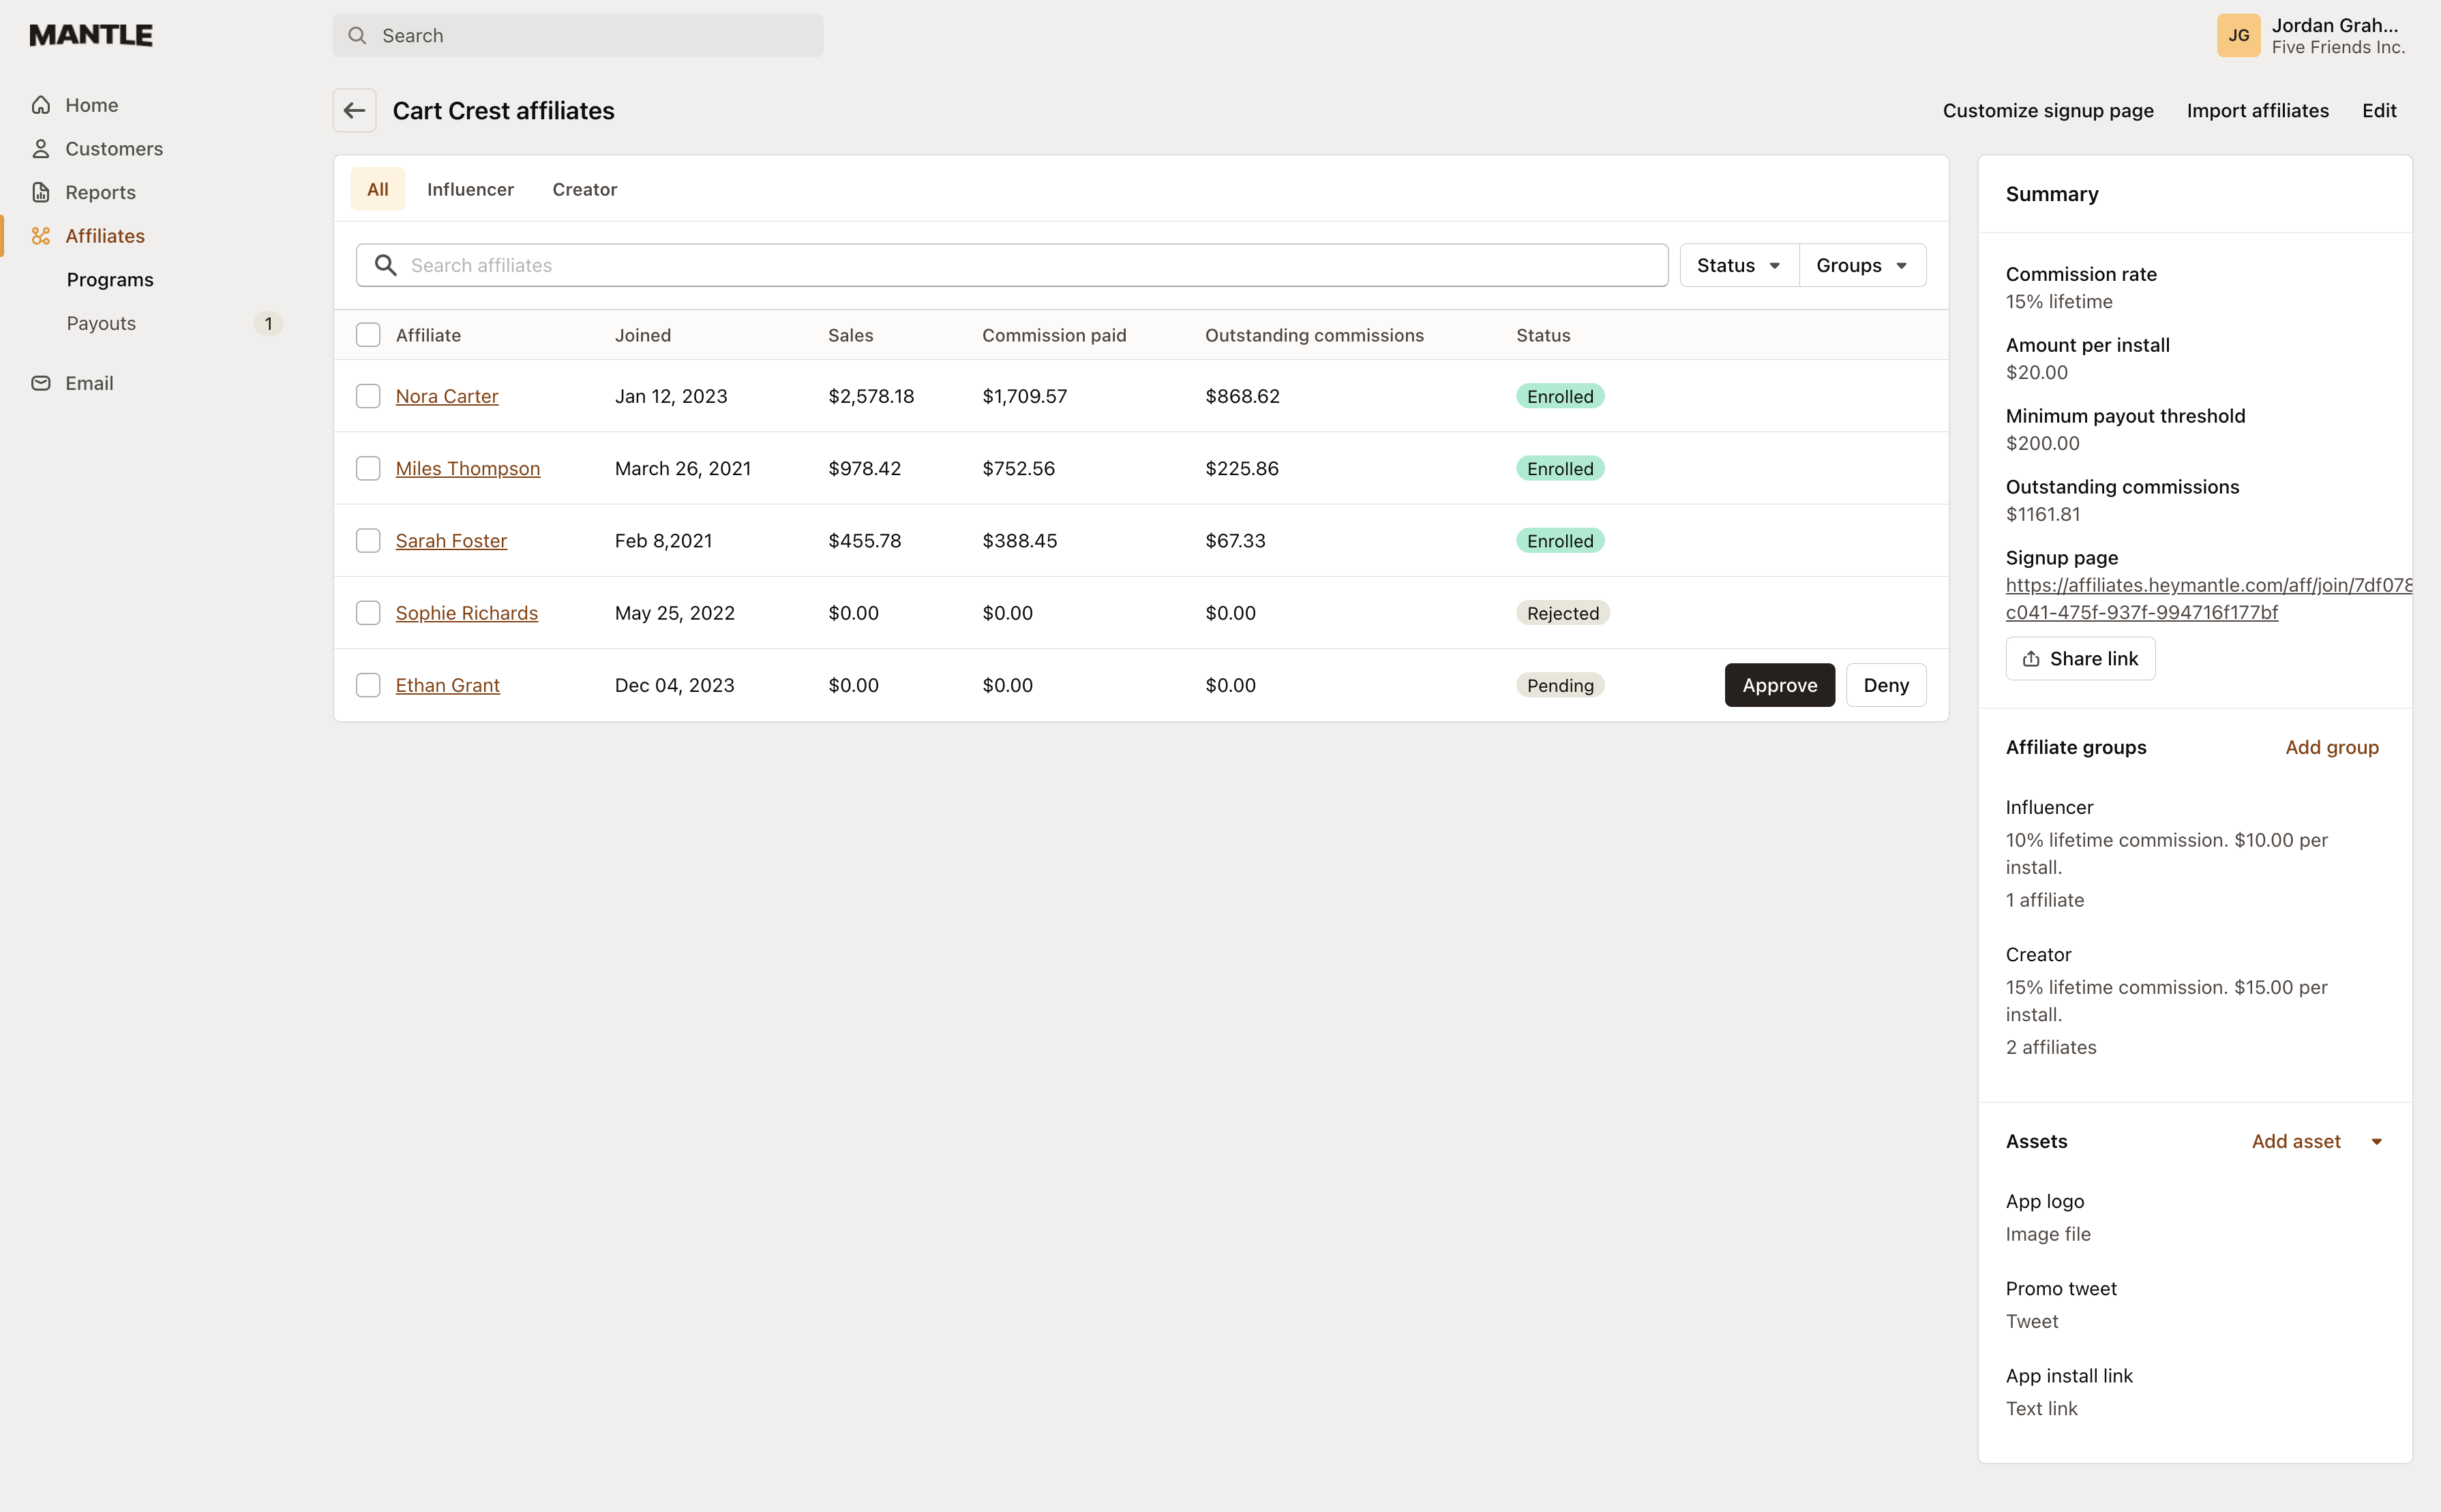2441x1512 pixels.
Task: Select the checkbox for Nora Carter
Action: (368, 396)
